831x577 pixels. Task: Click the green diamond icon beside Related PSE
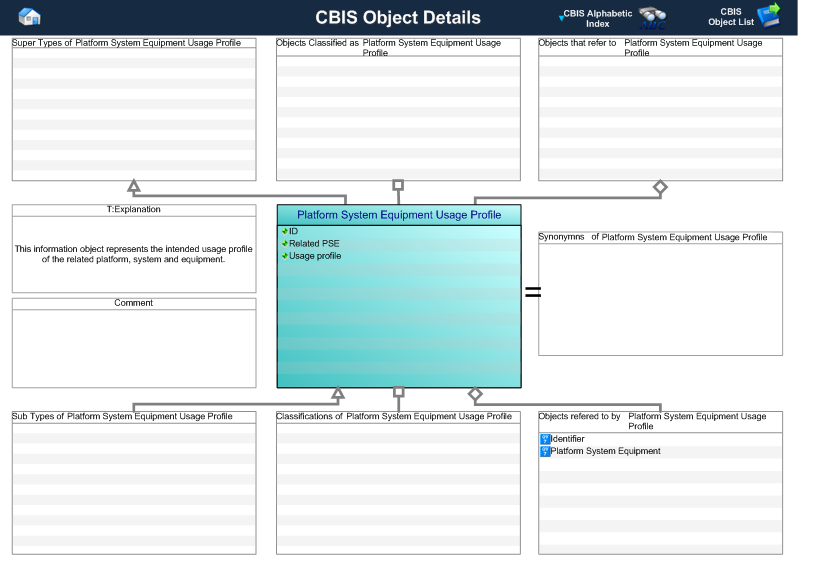(285, 243)
